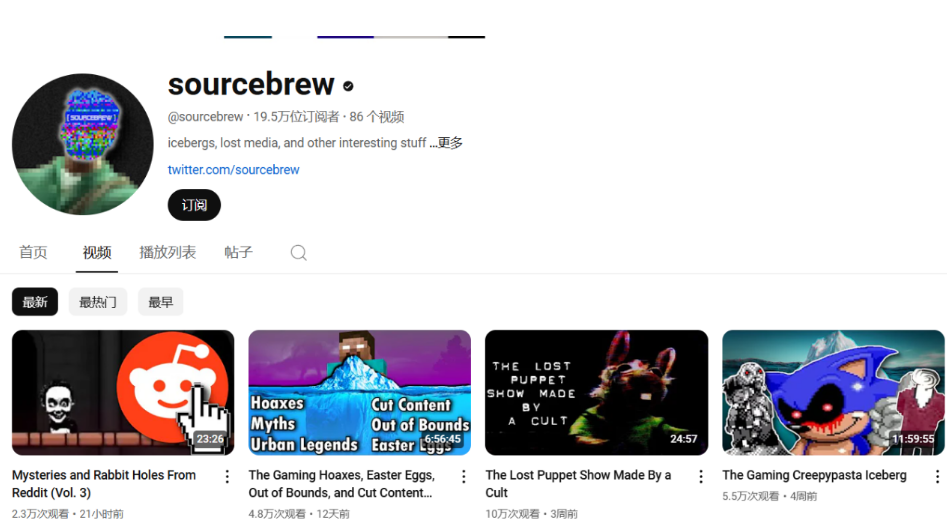Click the 23:26 duration badge
This screenshot has height=522, width=947.
pyautogui.click(x=210, y=439)
